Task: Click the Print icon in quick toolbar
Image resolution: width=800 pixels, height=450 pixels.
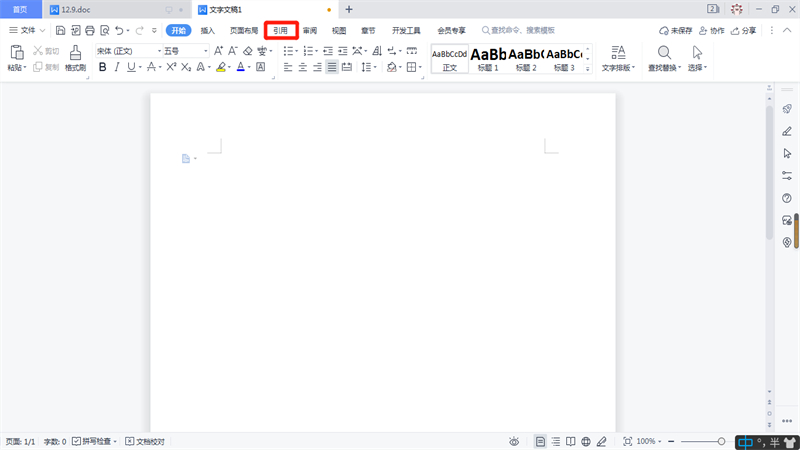Action: [90, 31]
